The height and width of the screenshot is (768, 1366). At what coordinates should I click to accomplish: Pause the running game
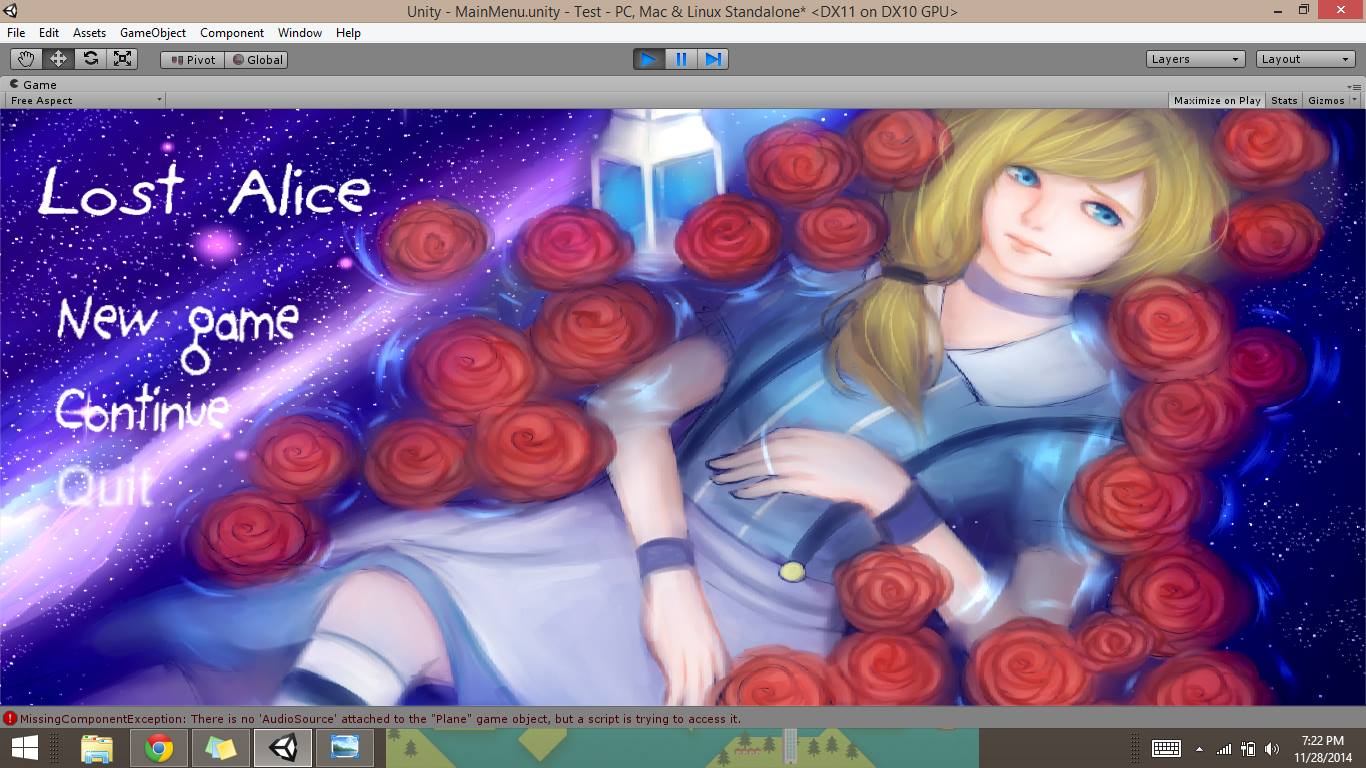click(681, 59)
